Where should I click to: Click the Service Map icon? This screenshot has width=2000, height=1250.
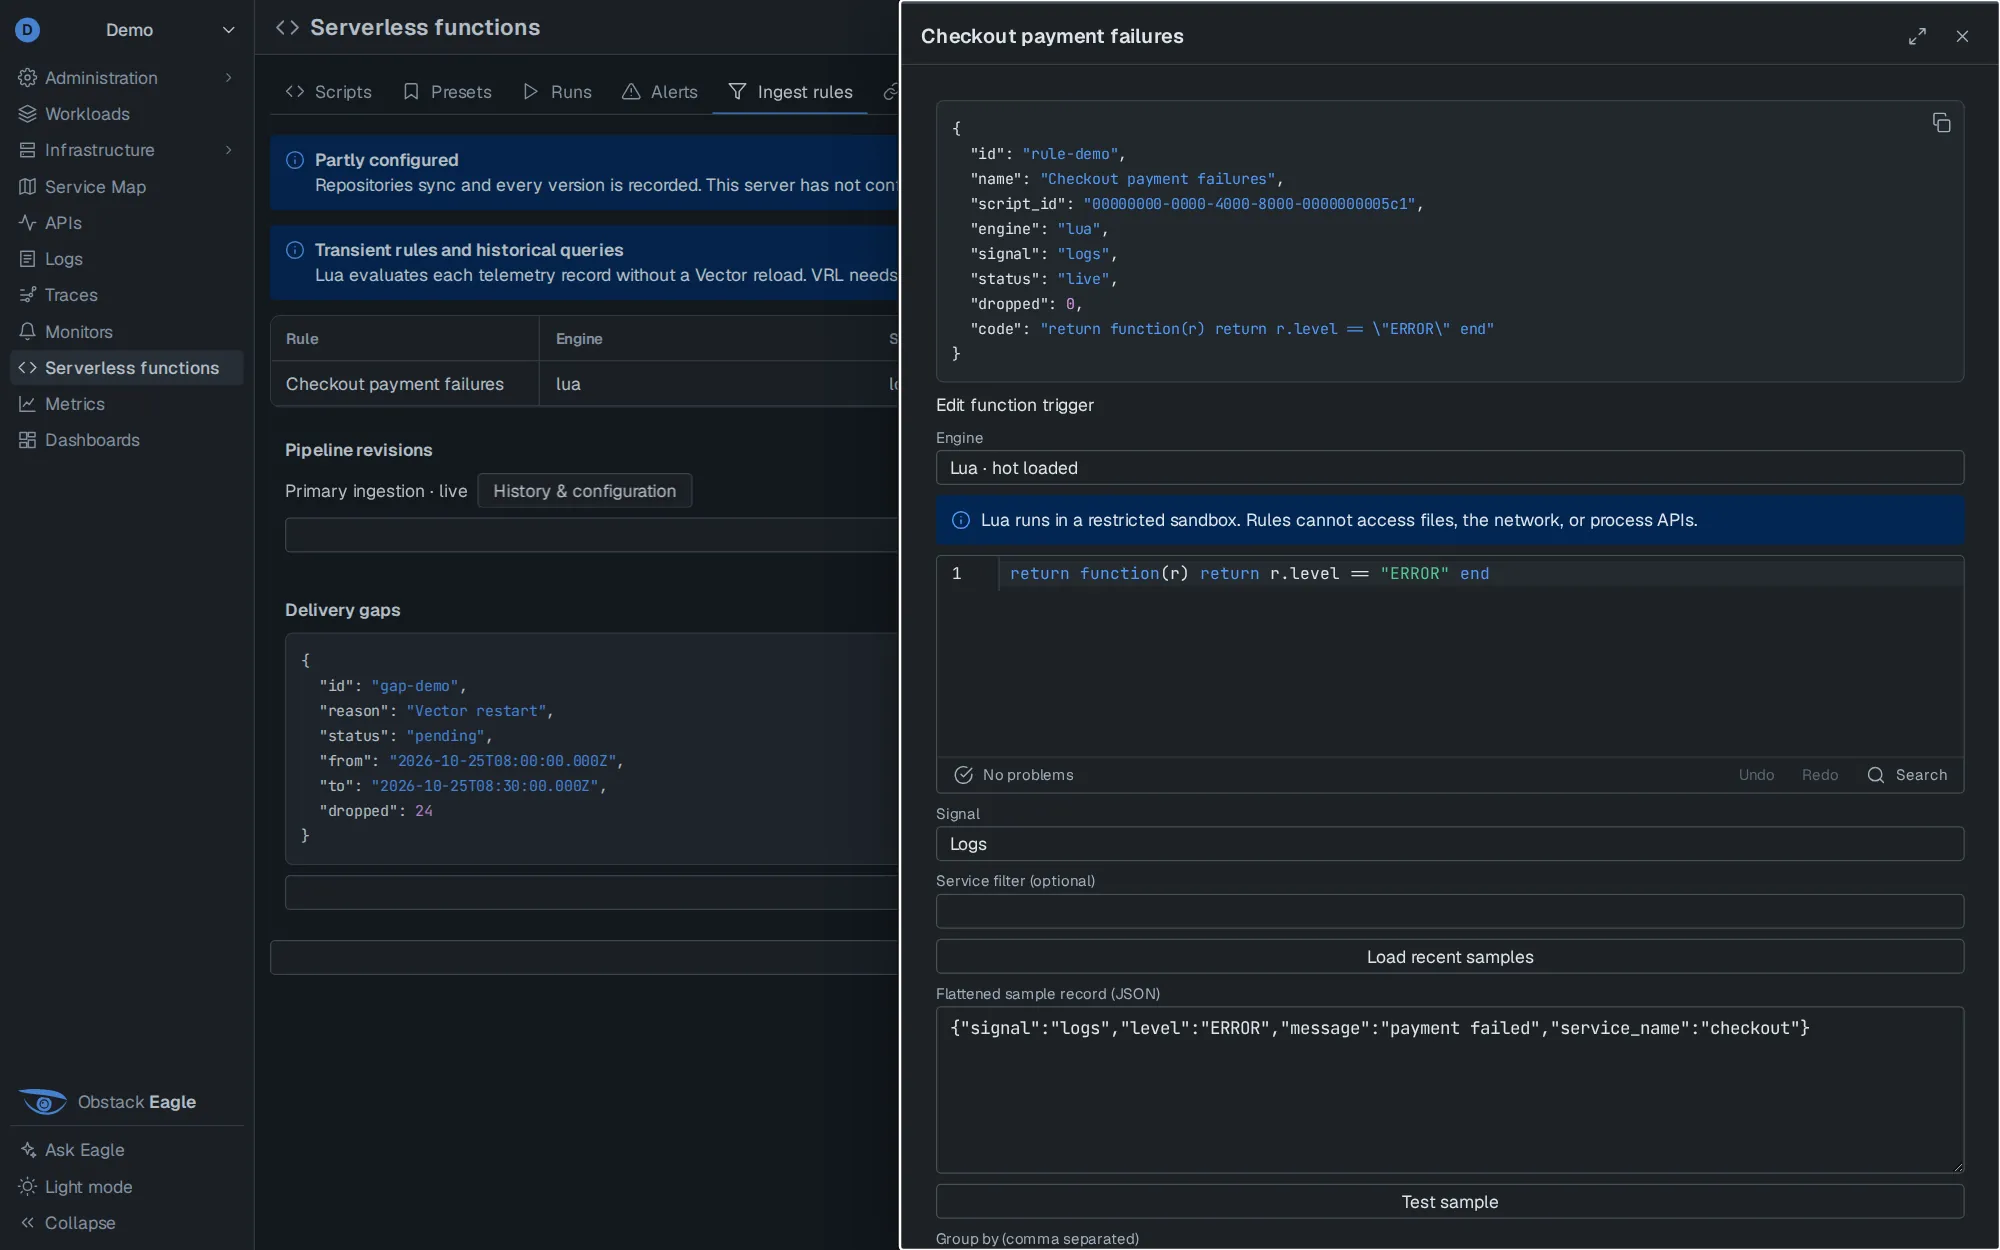pyautogui.click(x=27, y=187)
